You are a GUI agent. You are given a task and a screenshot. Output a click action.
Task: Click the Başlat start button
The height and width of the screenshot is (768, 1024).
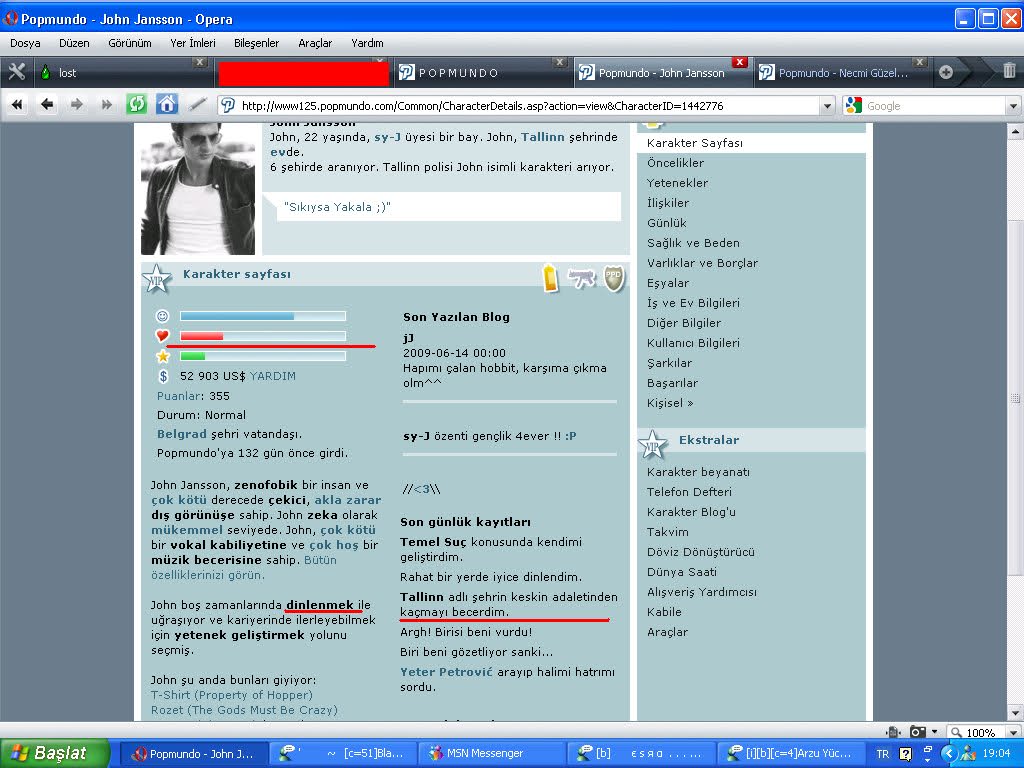point(55,754)
